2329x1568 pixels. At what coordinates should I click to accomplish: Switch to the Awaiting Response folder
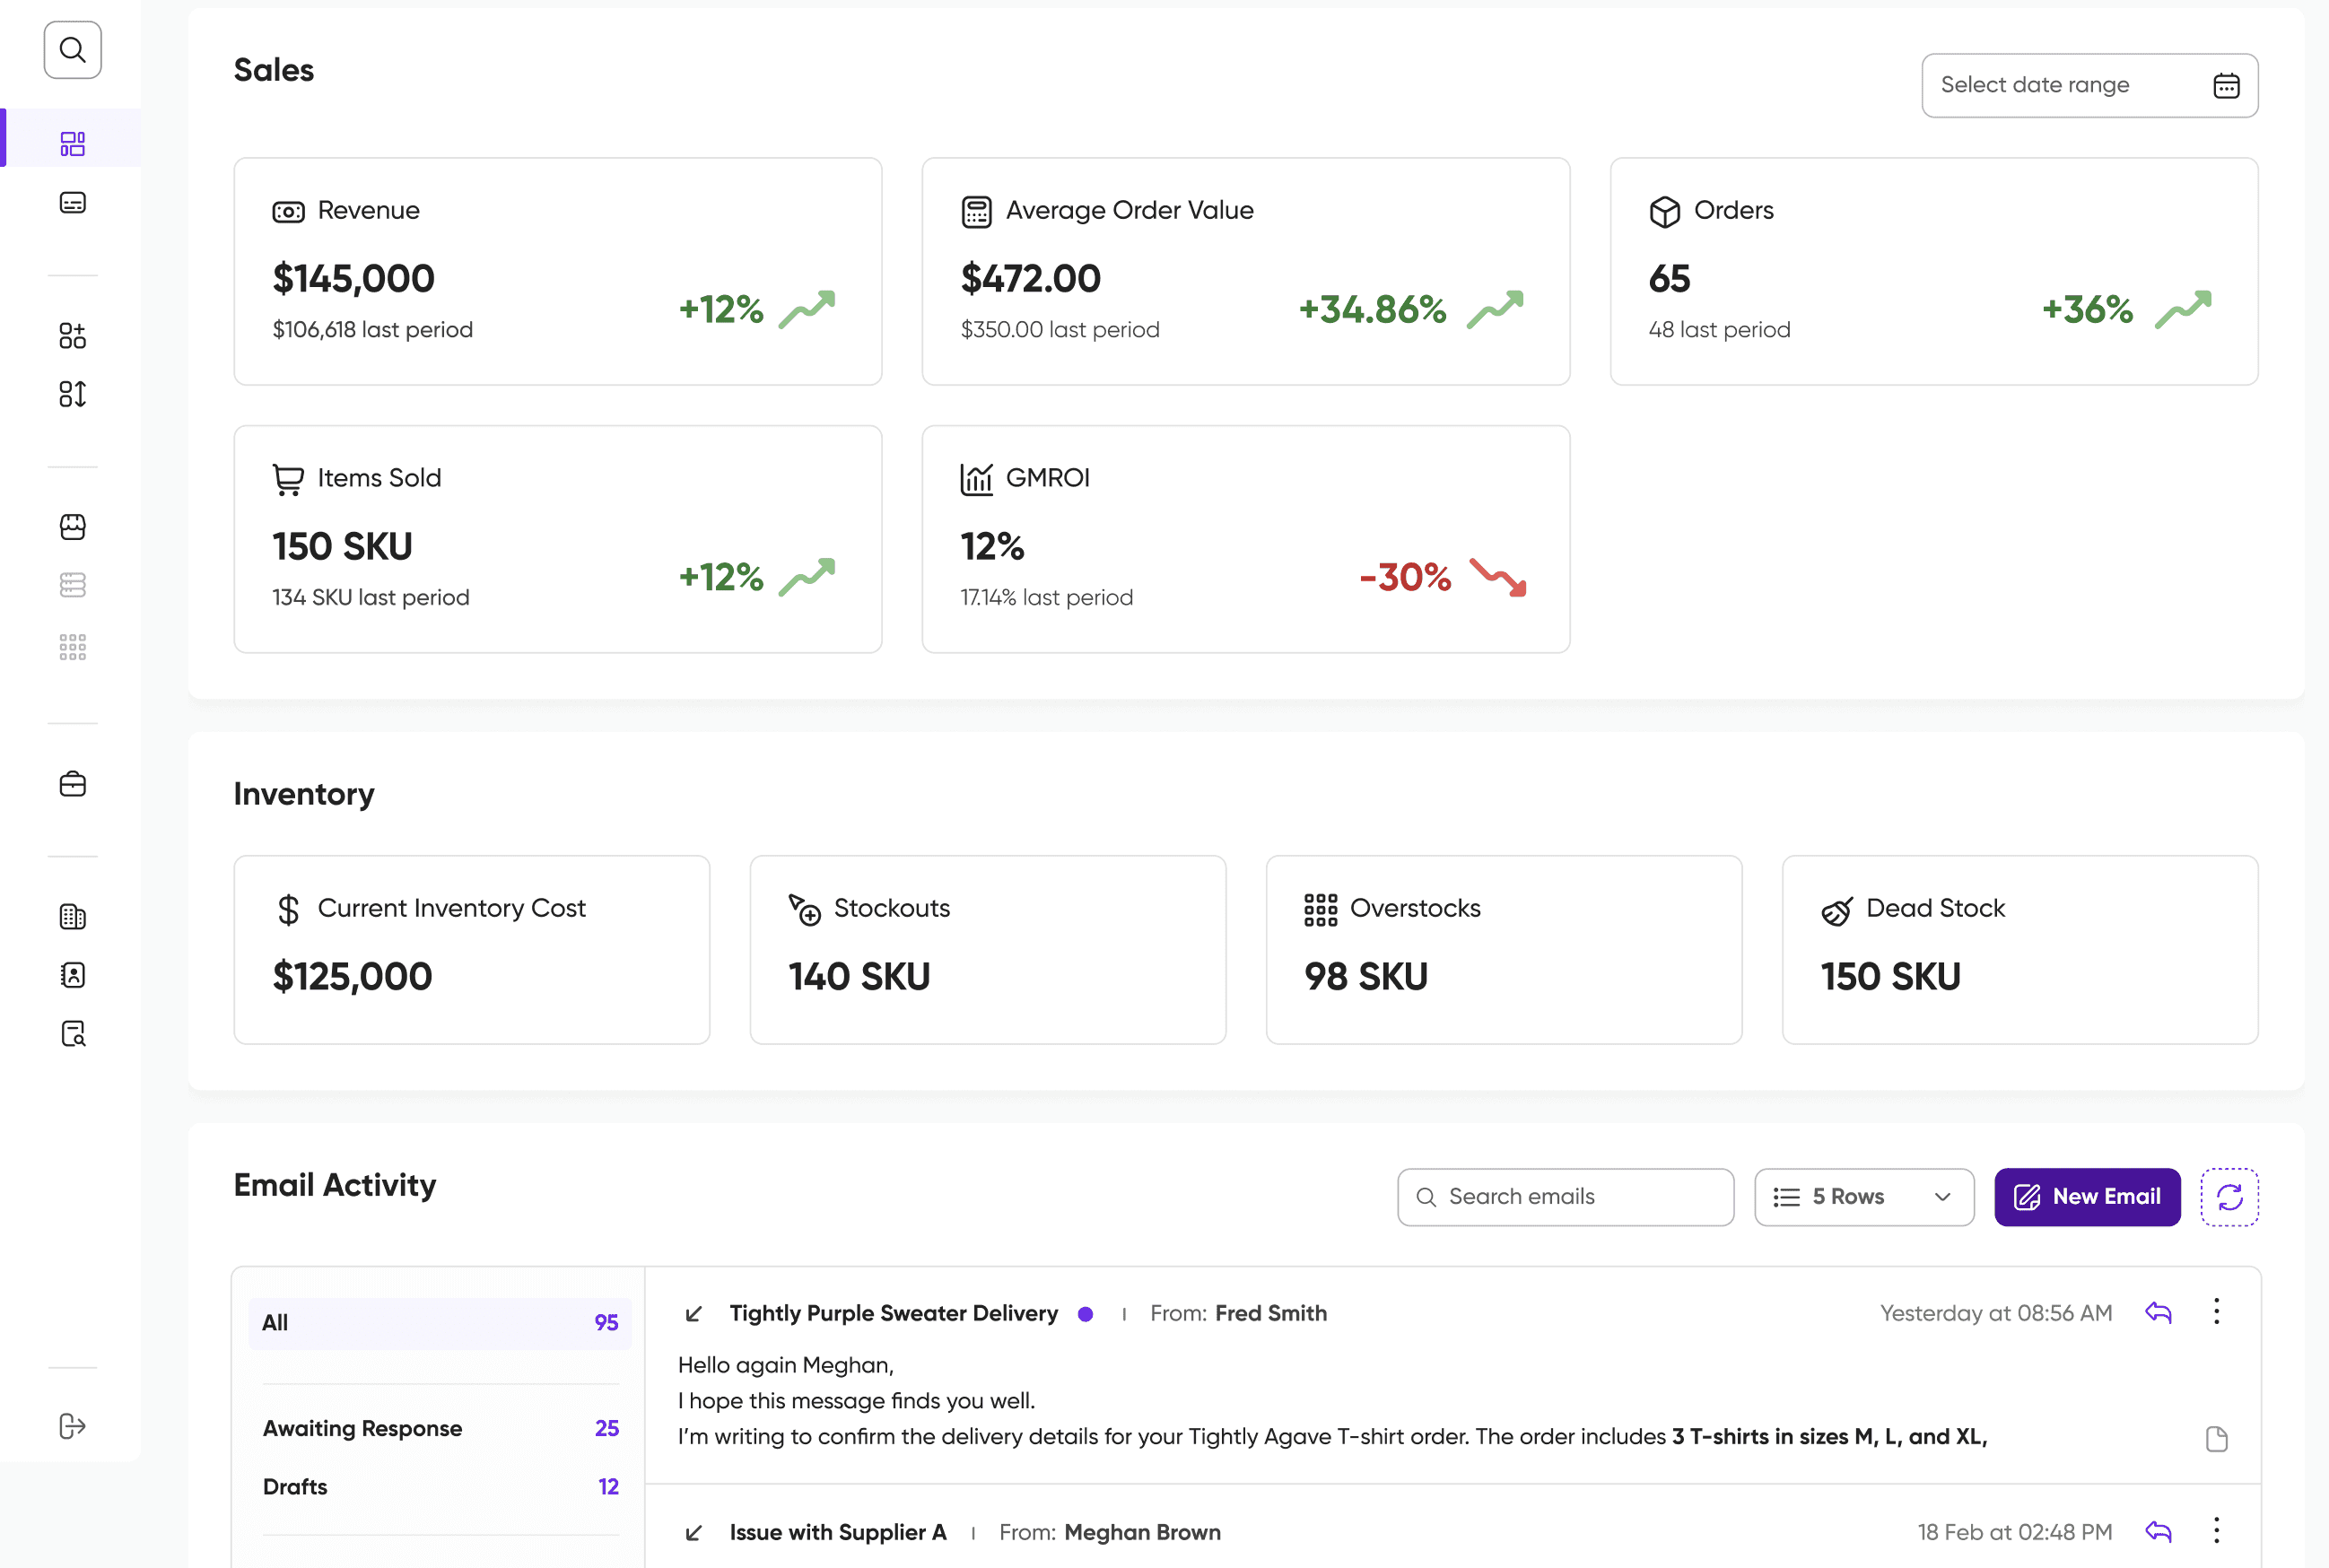tap(440, 1428)
